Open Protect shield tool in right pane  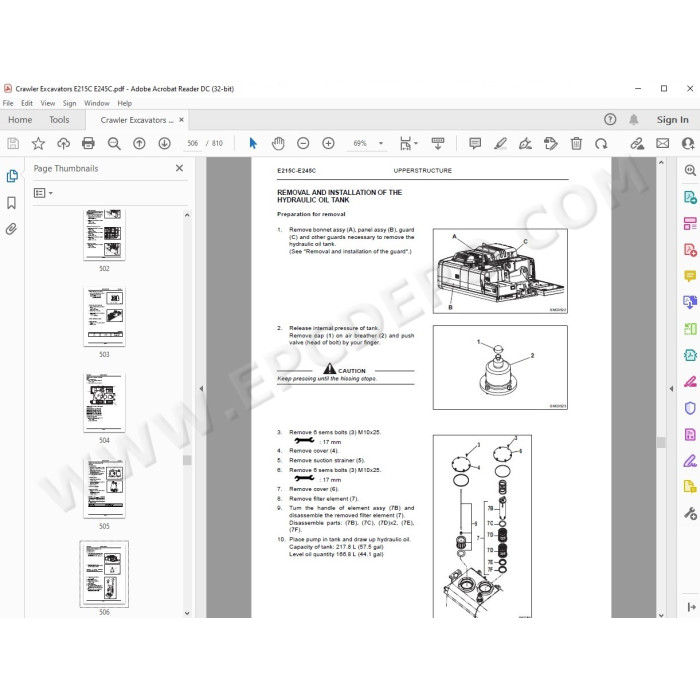click(x=690, y=408)
